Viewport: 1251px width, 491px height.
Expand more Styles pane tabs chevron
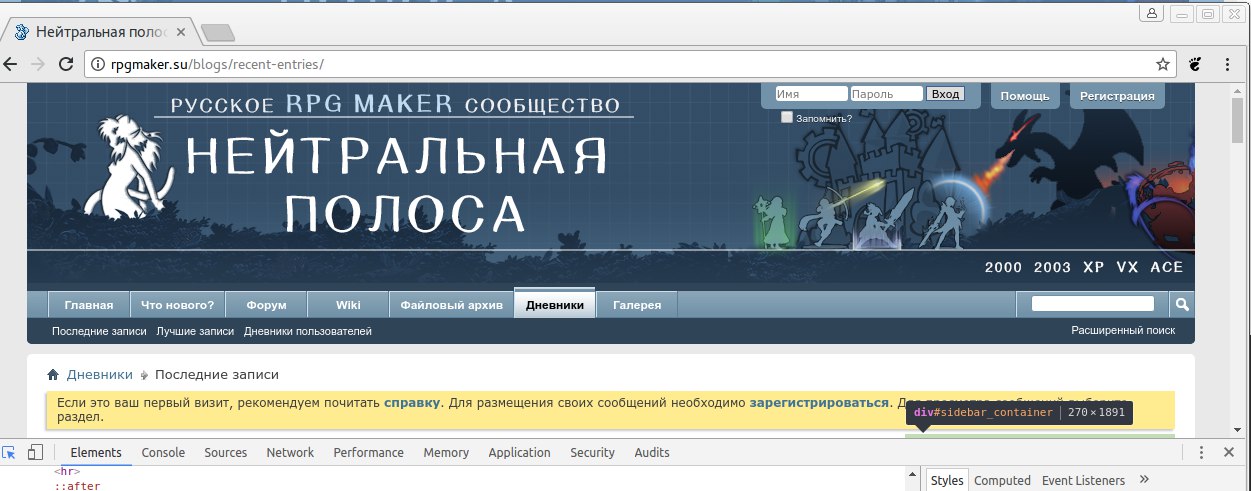[x=1145, y=480]
